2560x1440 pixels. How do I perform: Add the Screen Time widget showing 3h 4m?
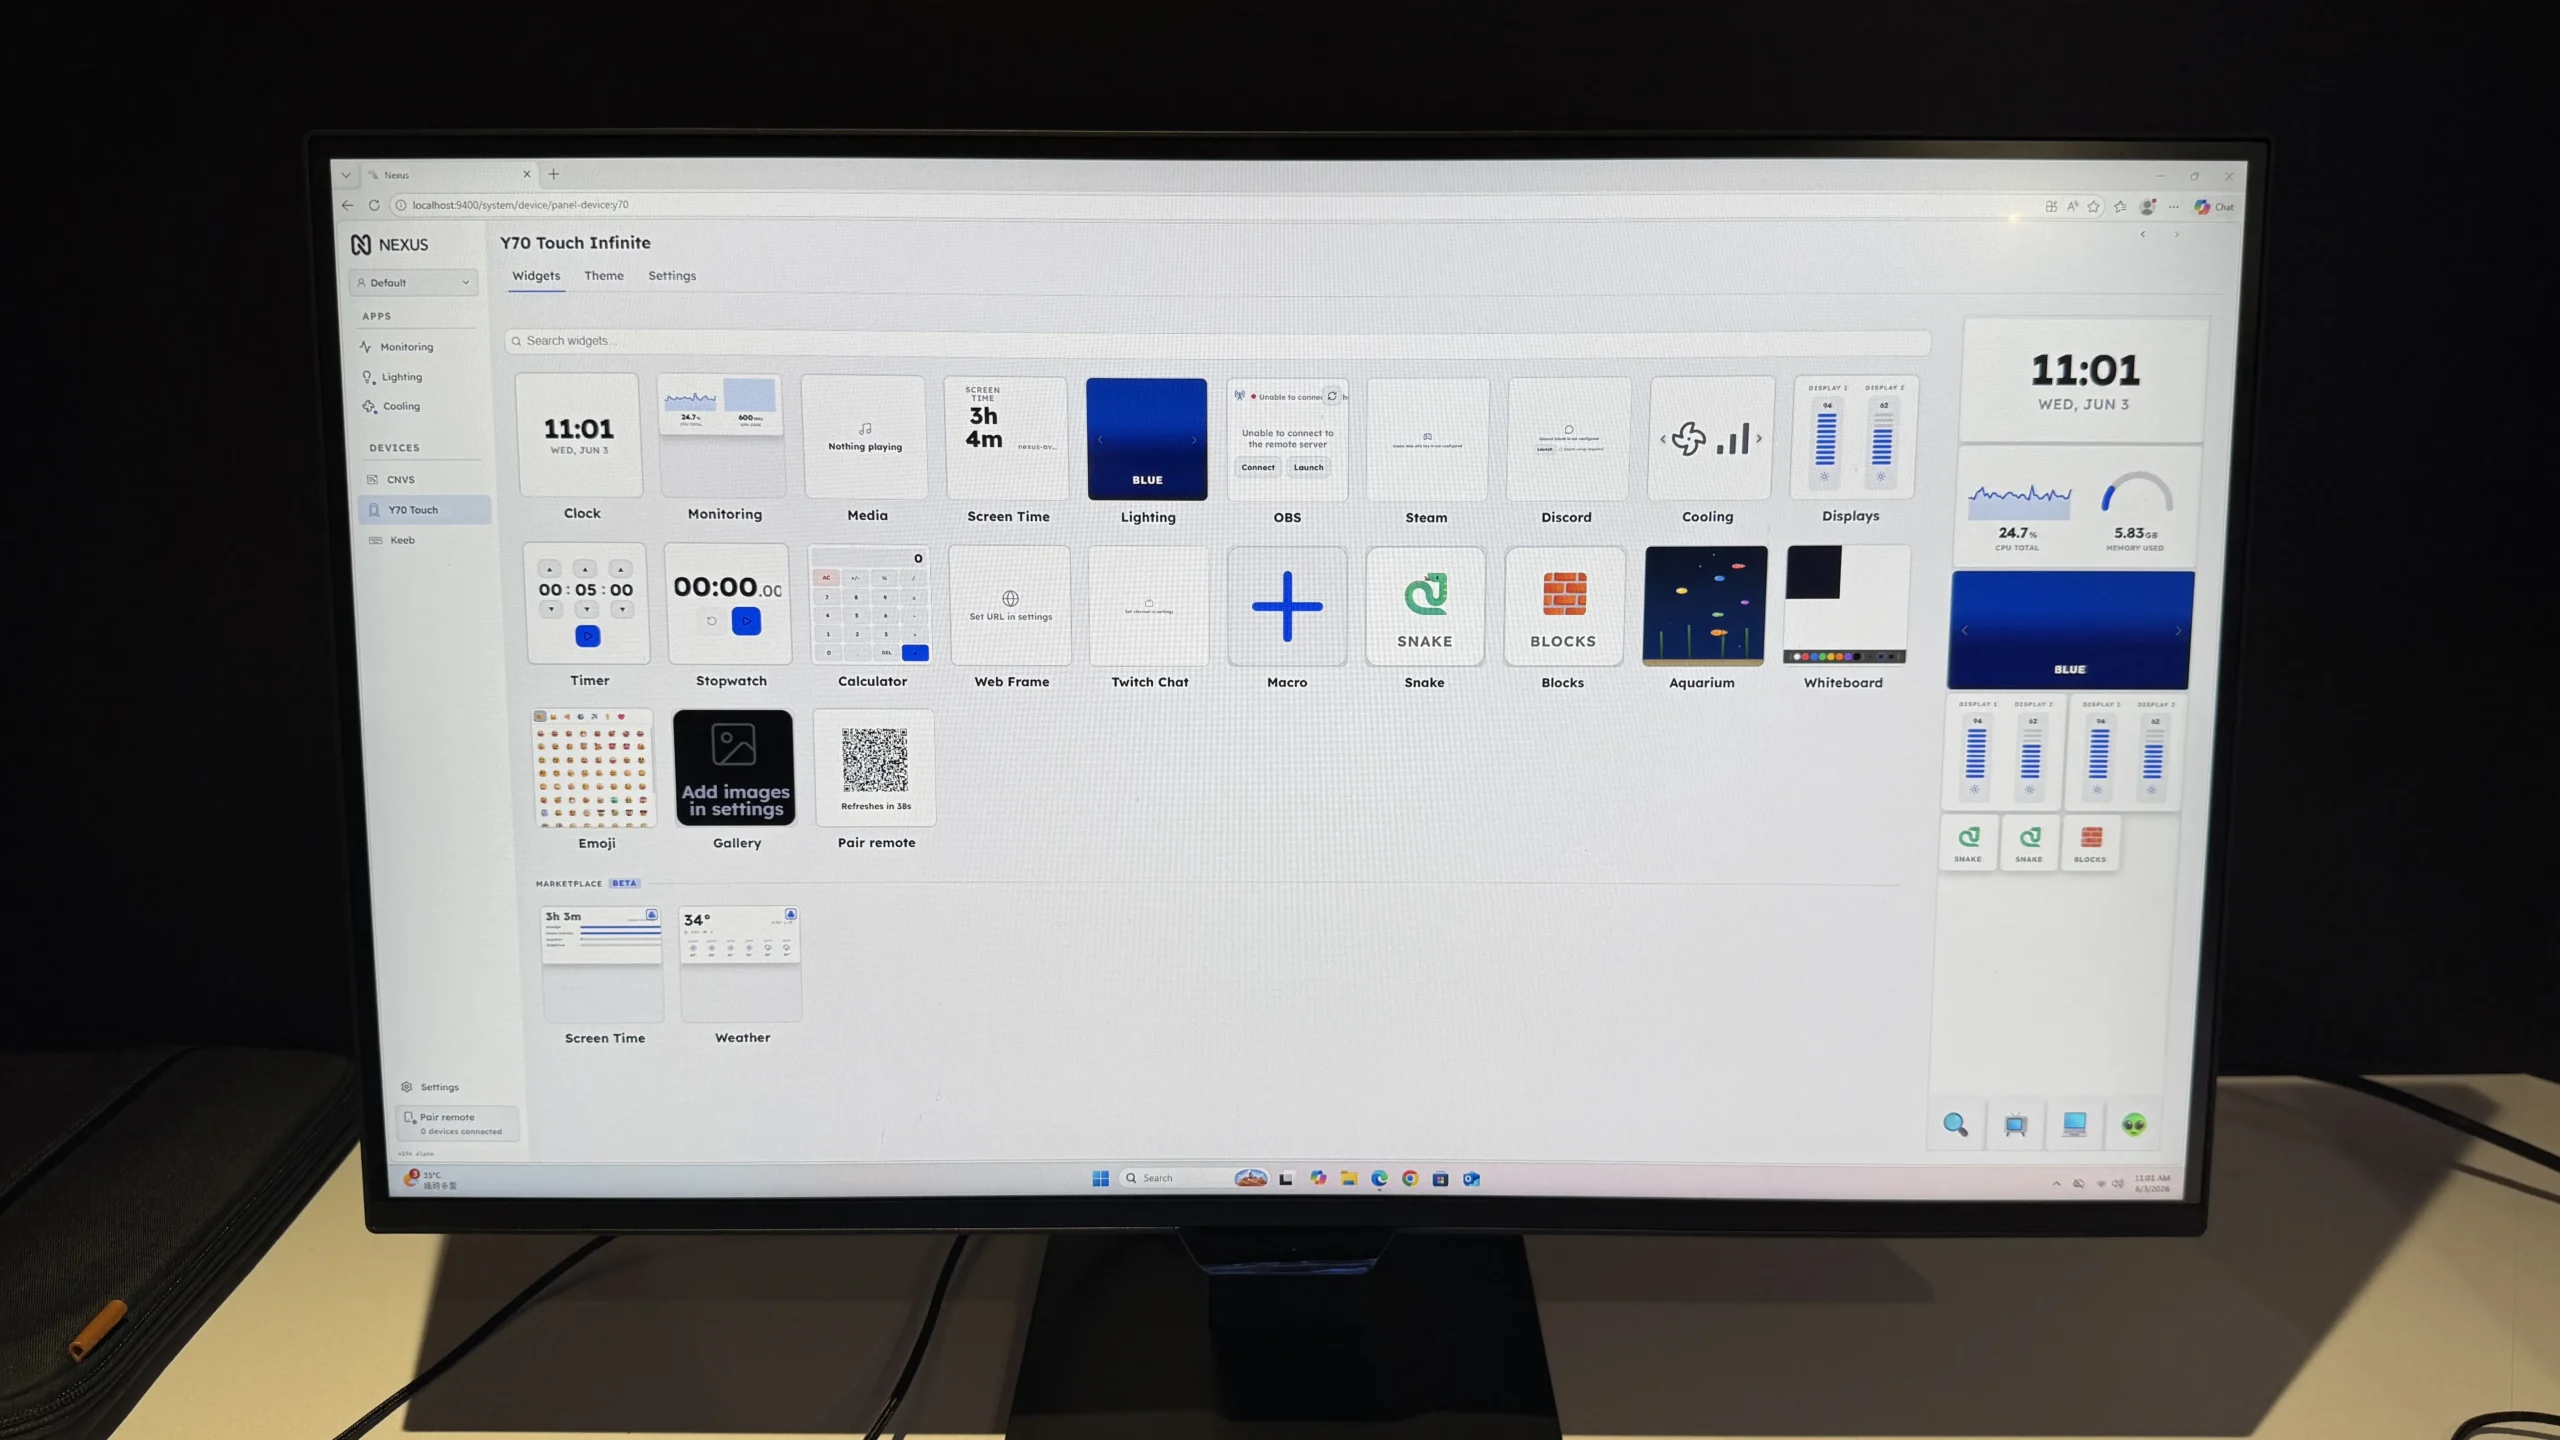(1007, 438)
